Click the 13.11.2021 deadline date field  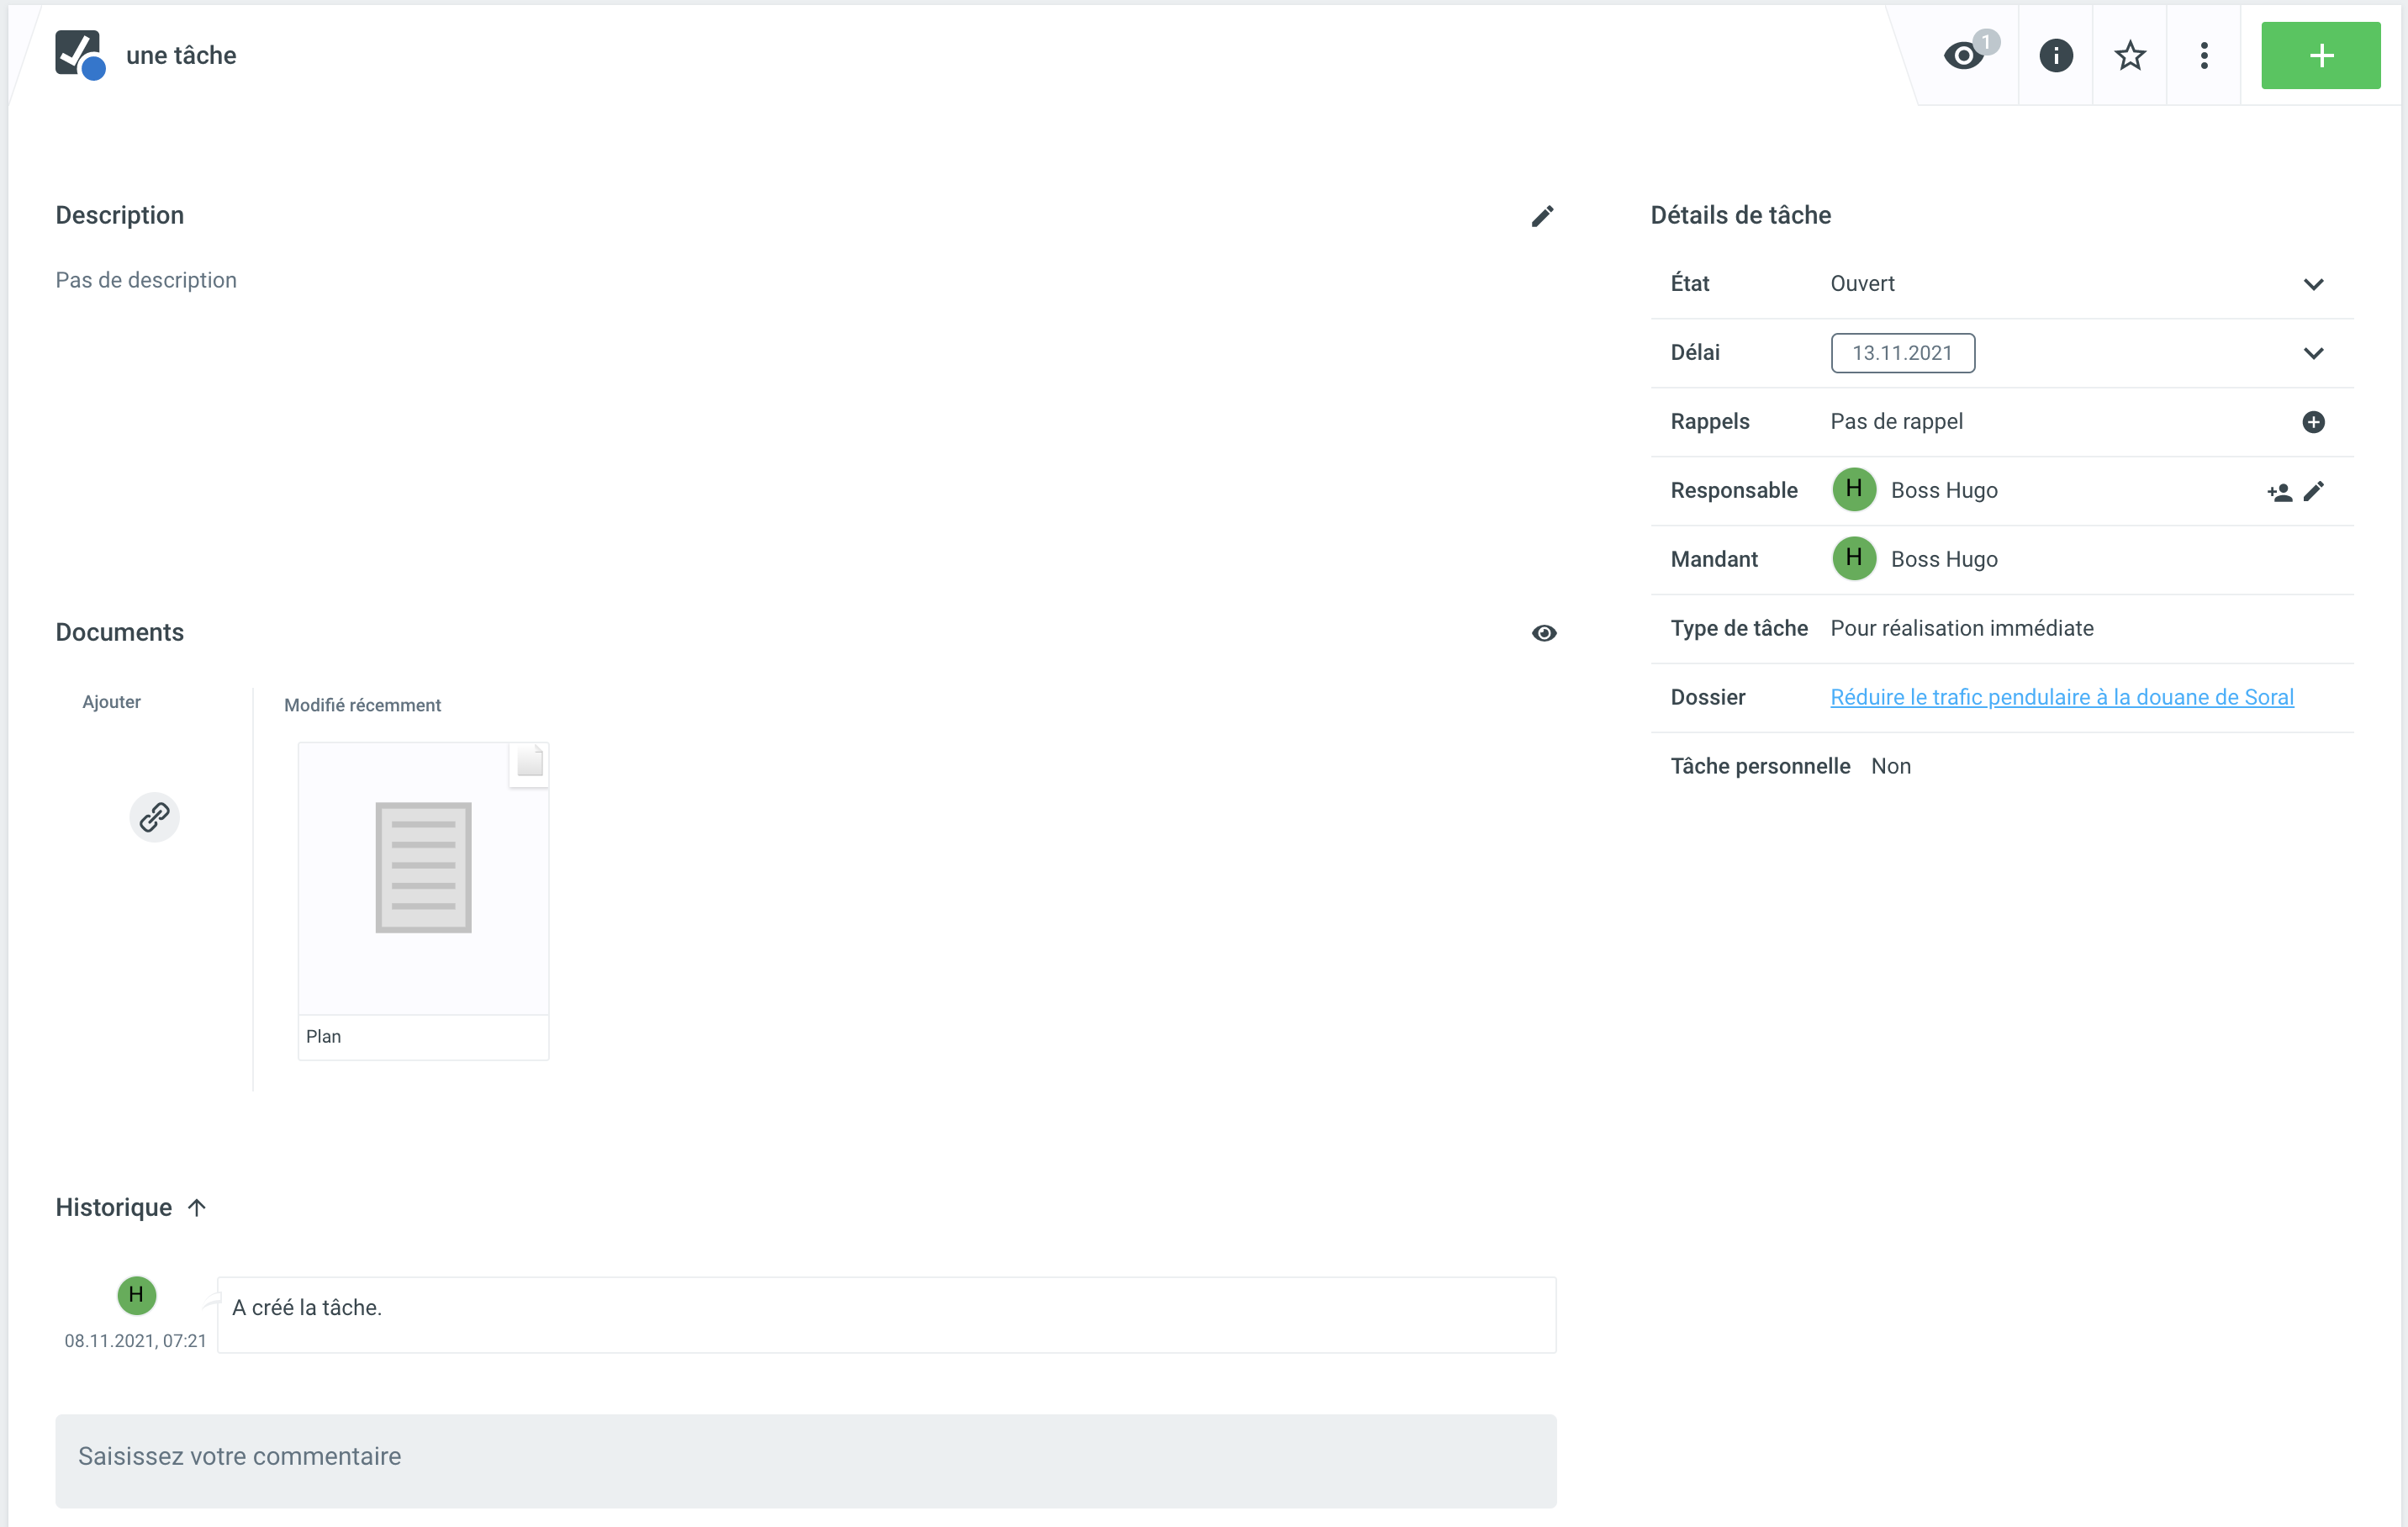point(1902,353)
